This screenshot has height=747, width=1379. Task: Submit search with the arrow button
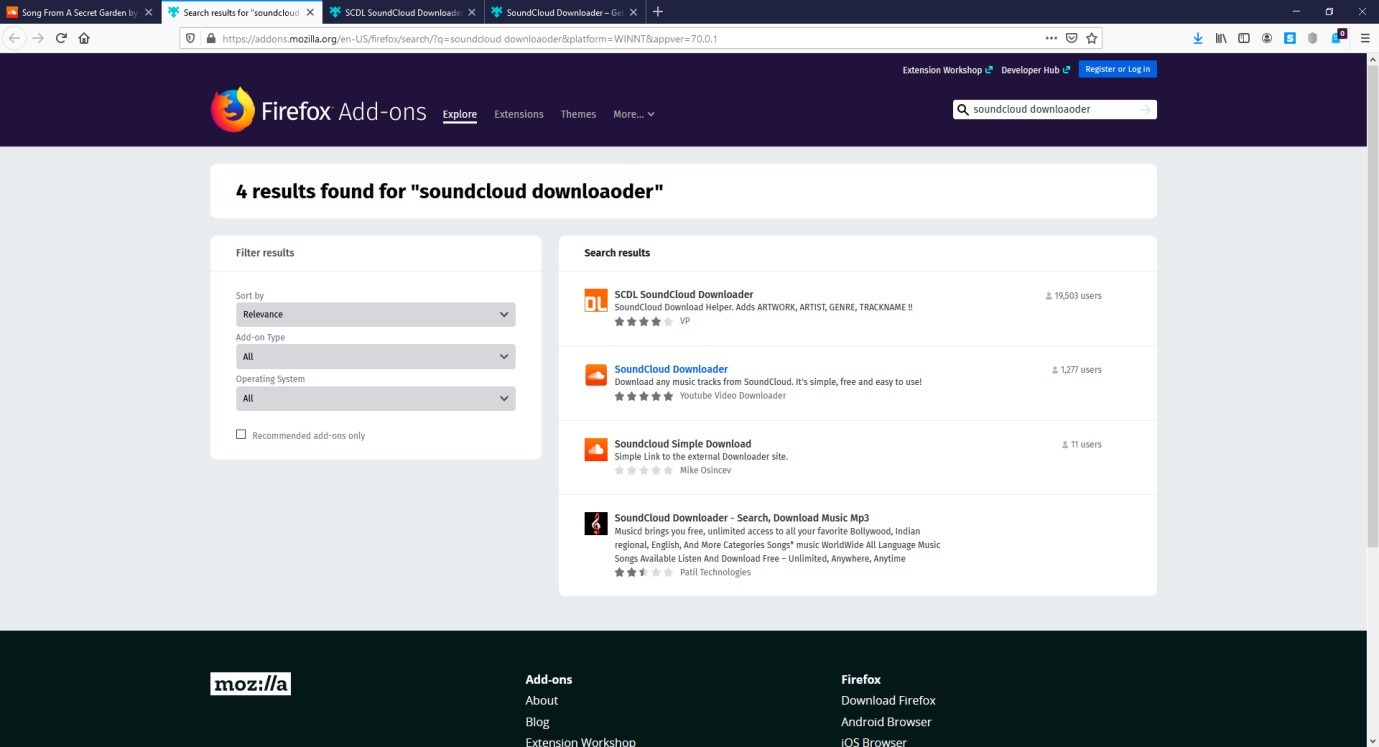tap(1145, 109)
